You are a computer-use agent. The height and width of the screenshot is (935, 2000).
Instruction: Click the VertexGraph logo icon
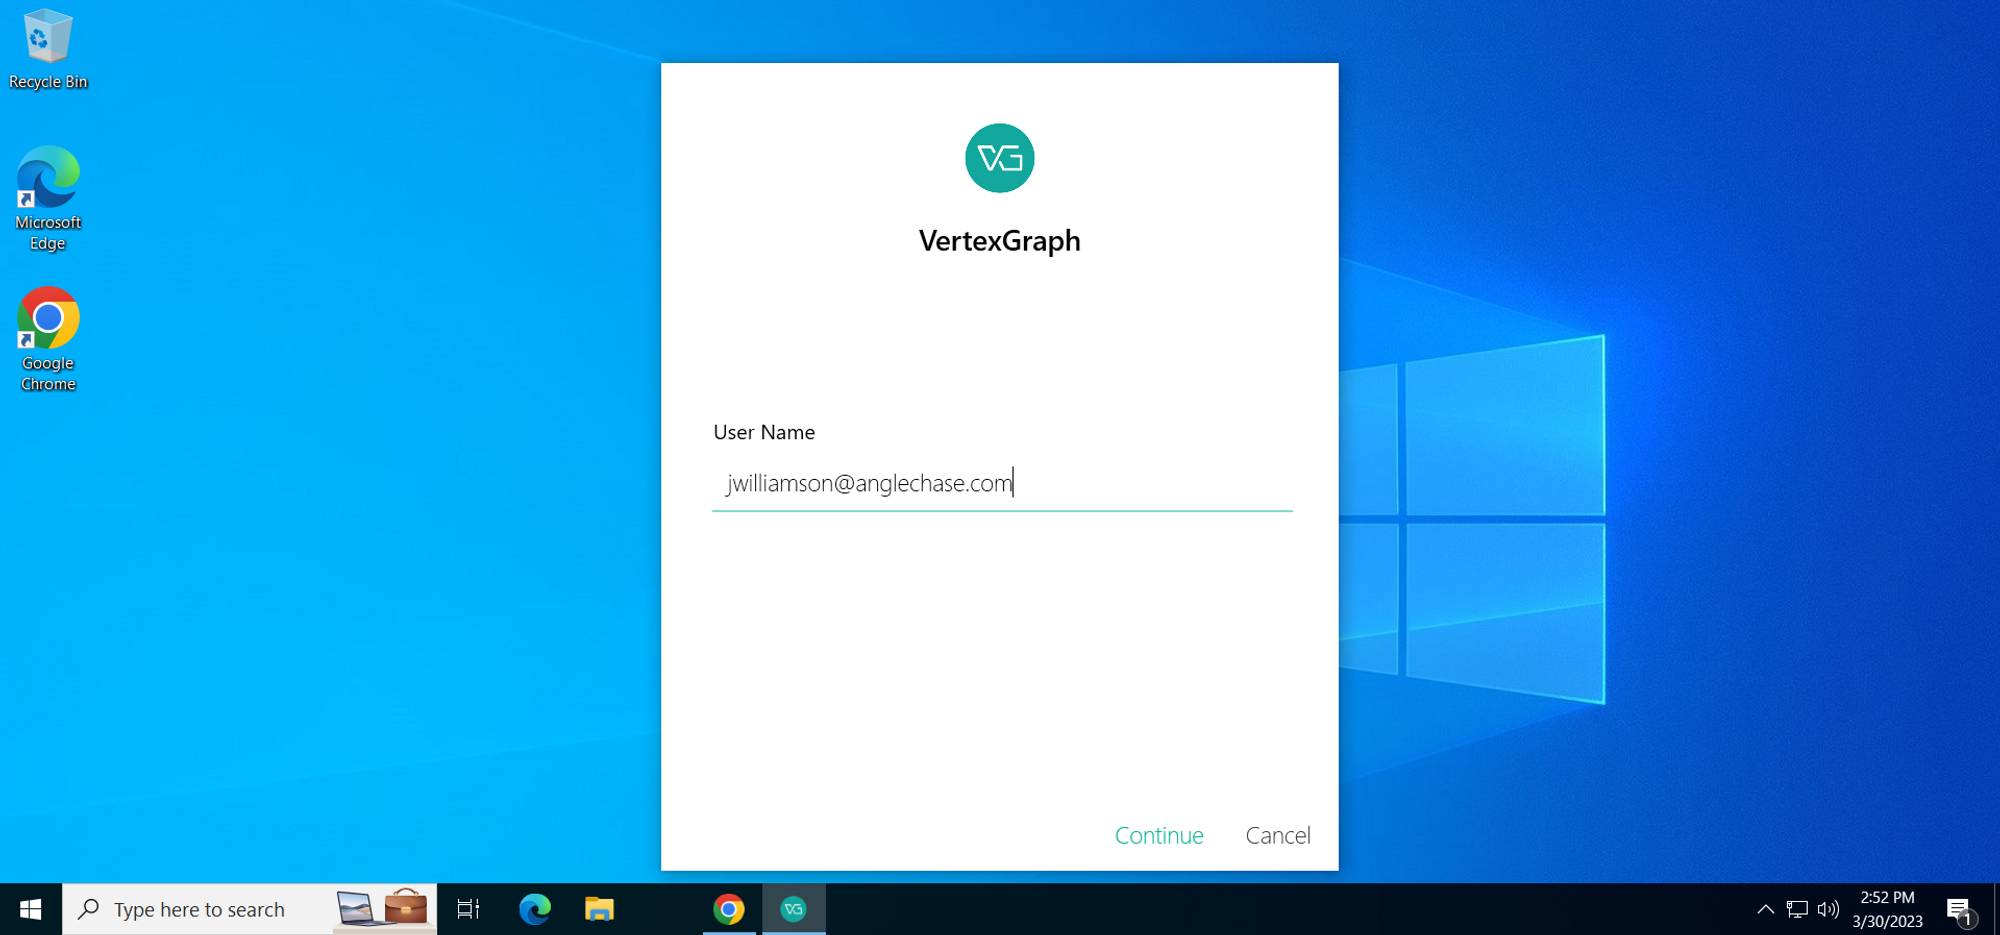999,158
